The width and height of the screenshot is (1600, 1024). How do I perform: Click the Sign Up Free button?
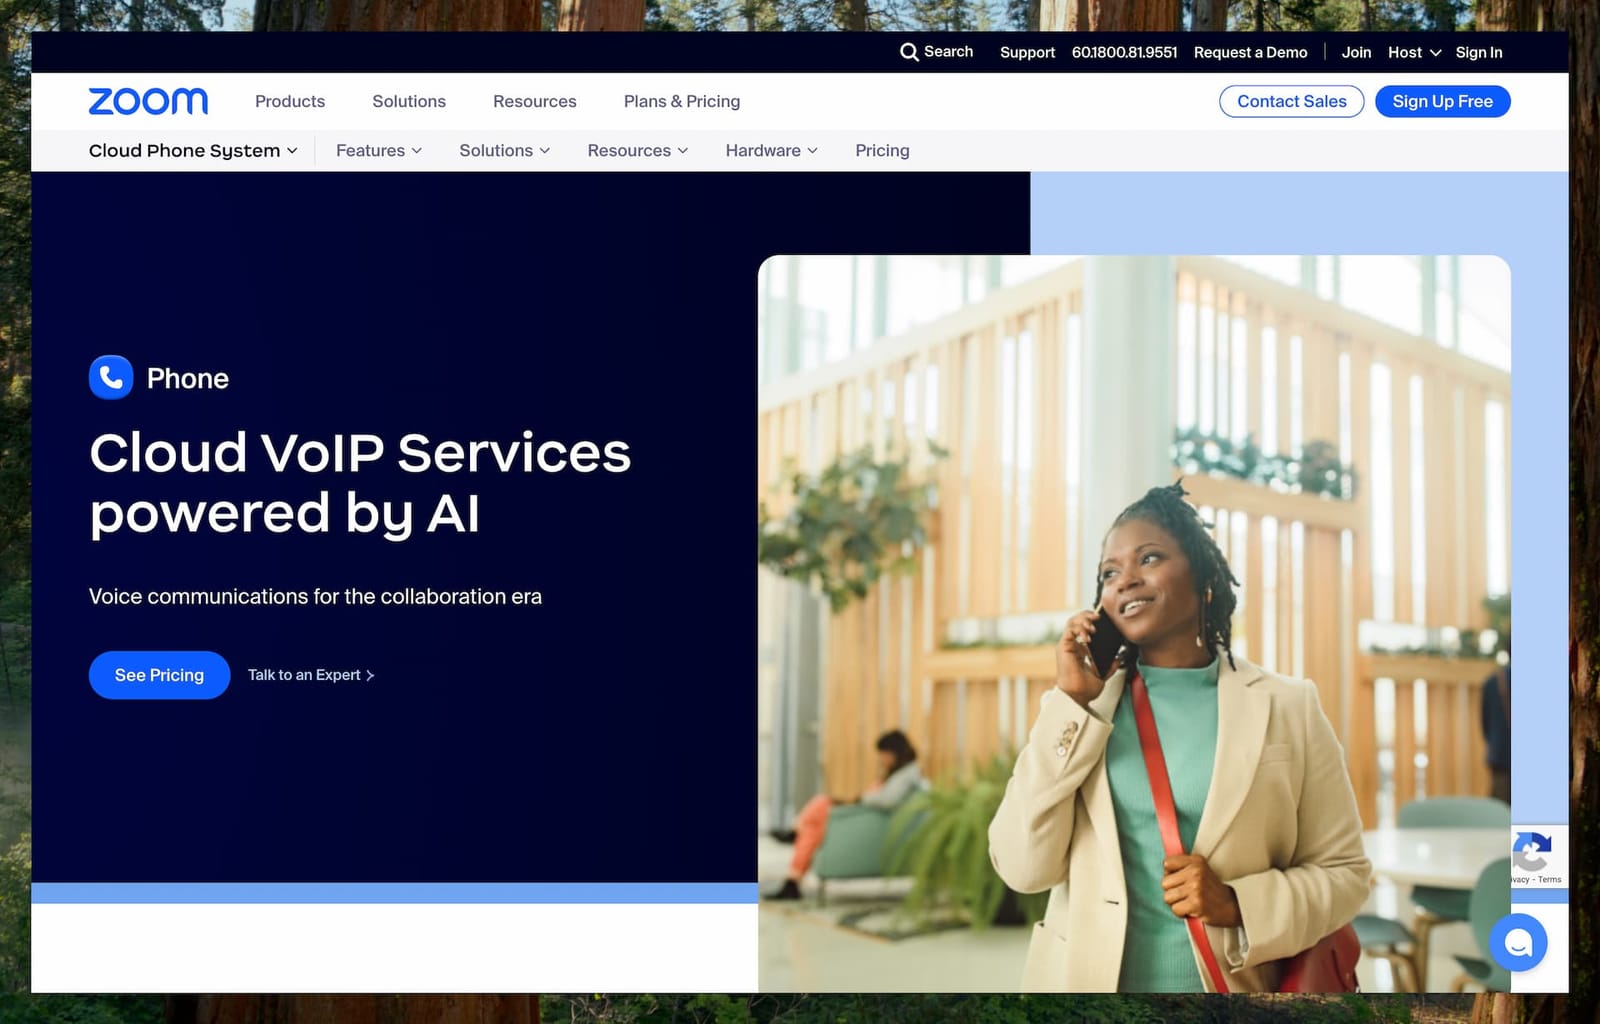(x=1442, y=101)
